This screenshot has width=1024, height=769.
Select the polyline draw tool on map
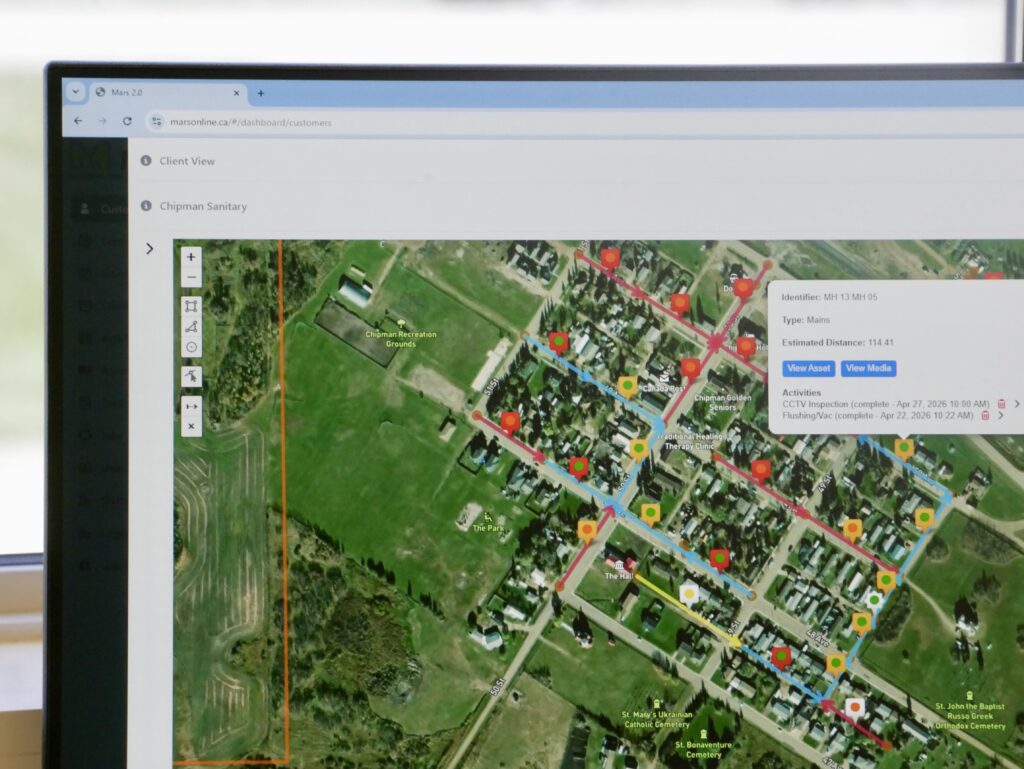pyautogui.click(x=191, y=326)
